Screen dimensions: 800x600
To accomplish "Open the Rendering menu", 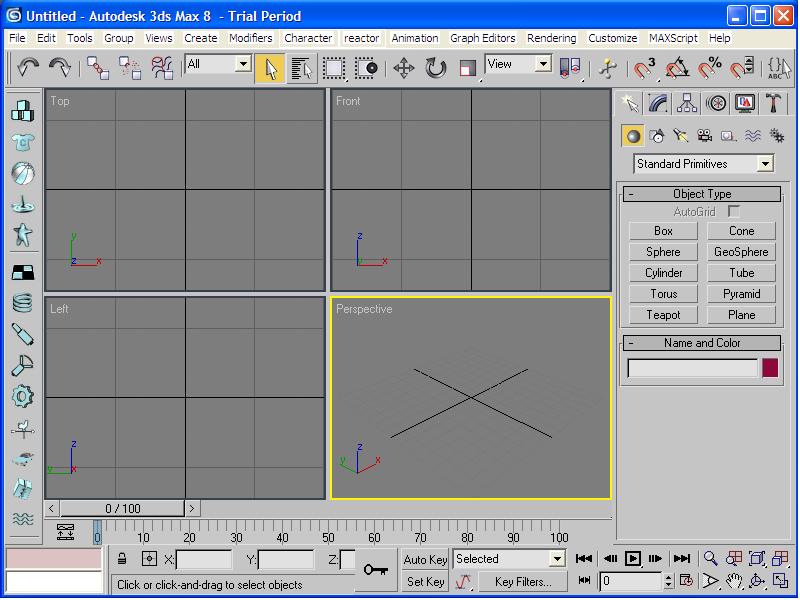I will [x=551, y=38].
